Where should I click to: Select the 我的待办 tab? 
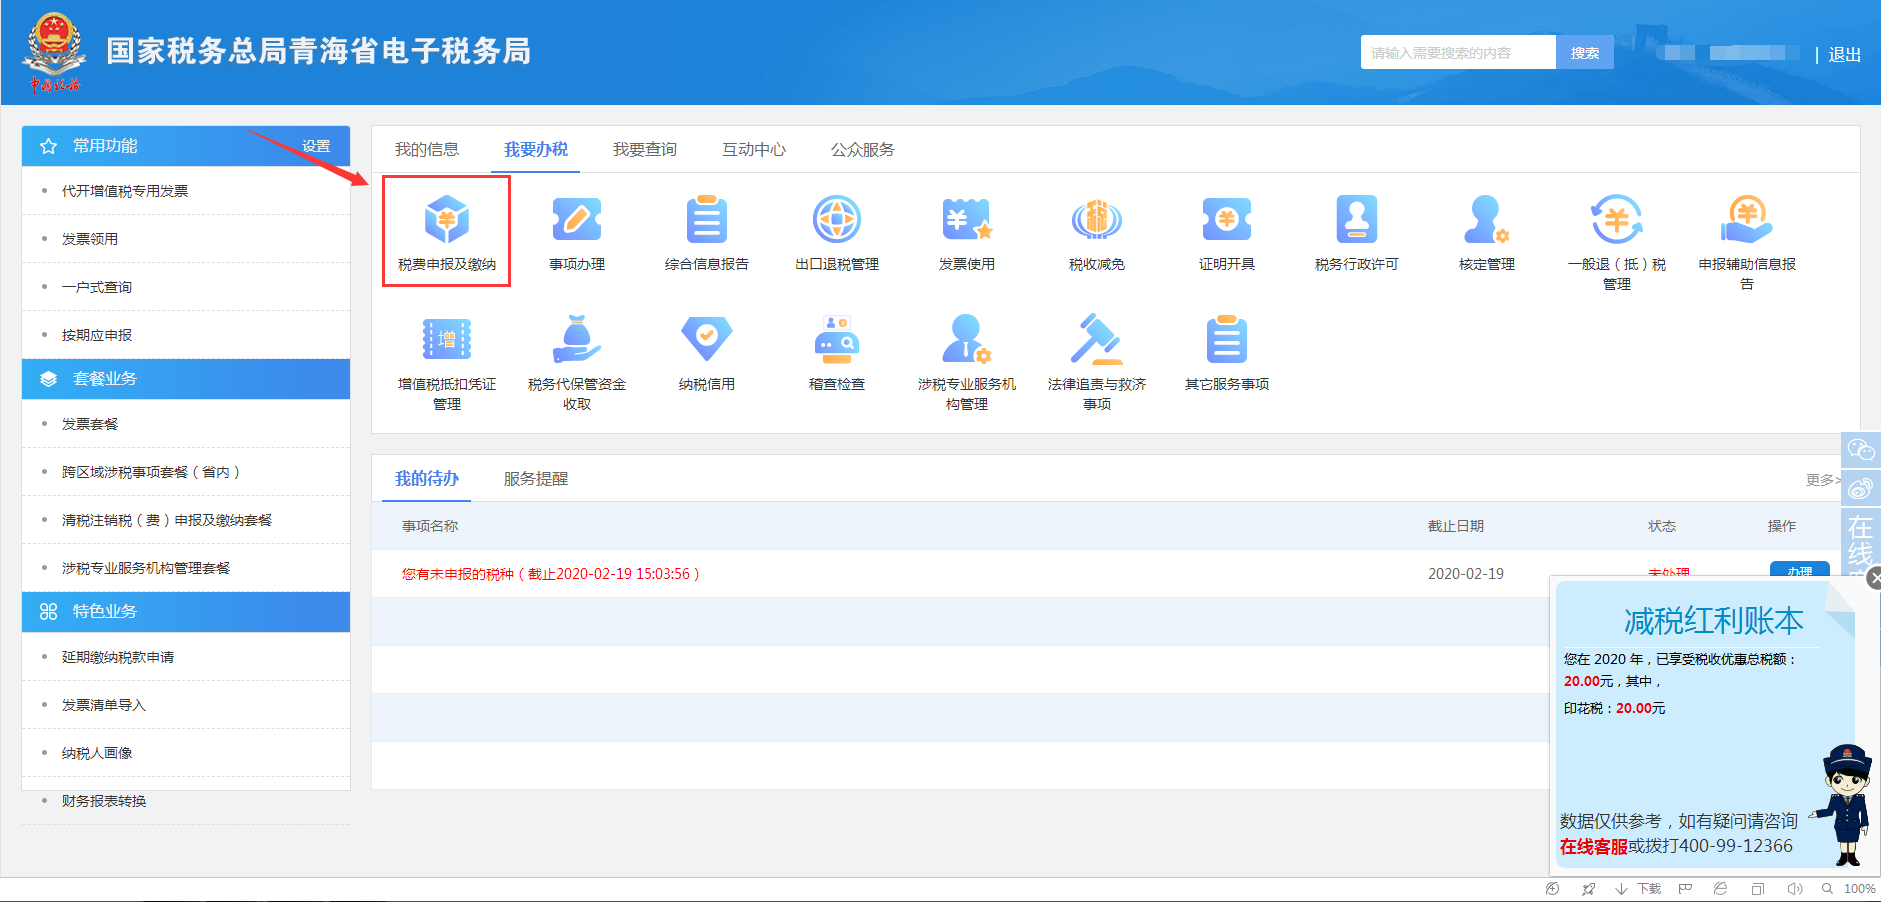pyautogui.click(x=427, y=479)
